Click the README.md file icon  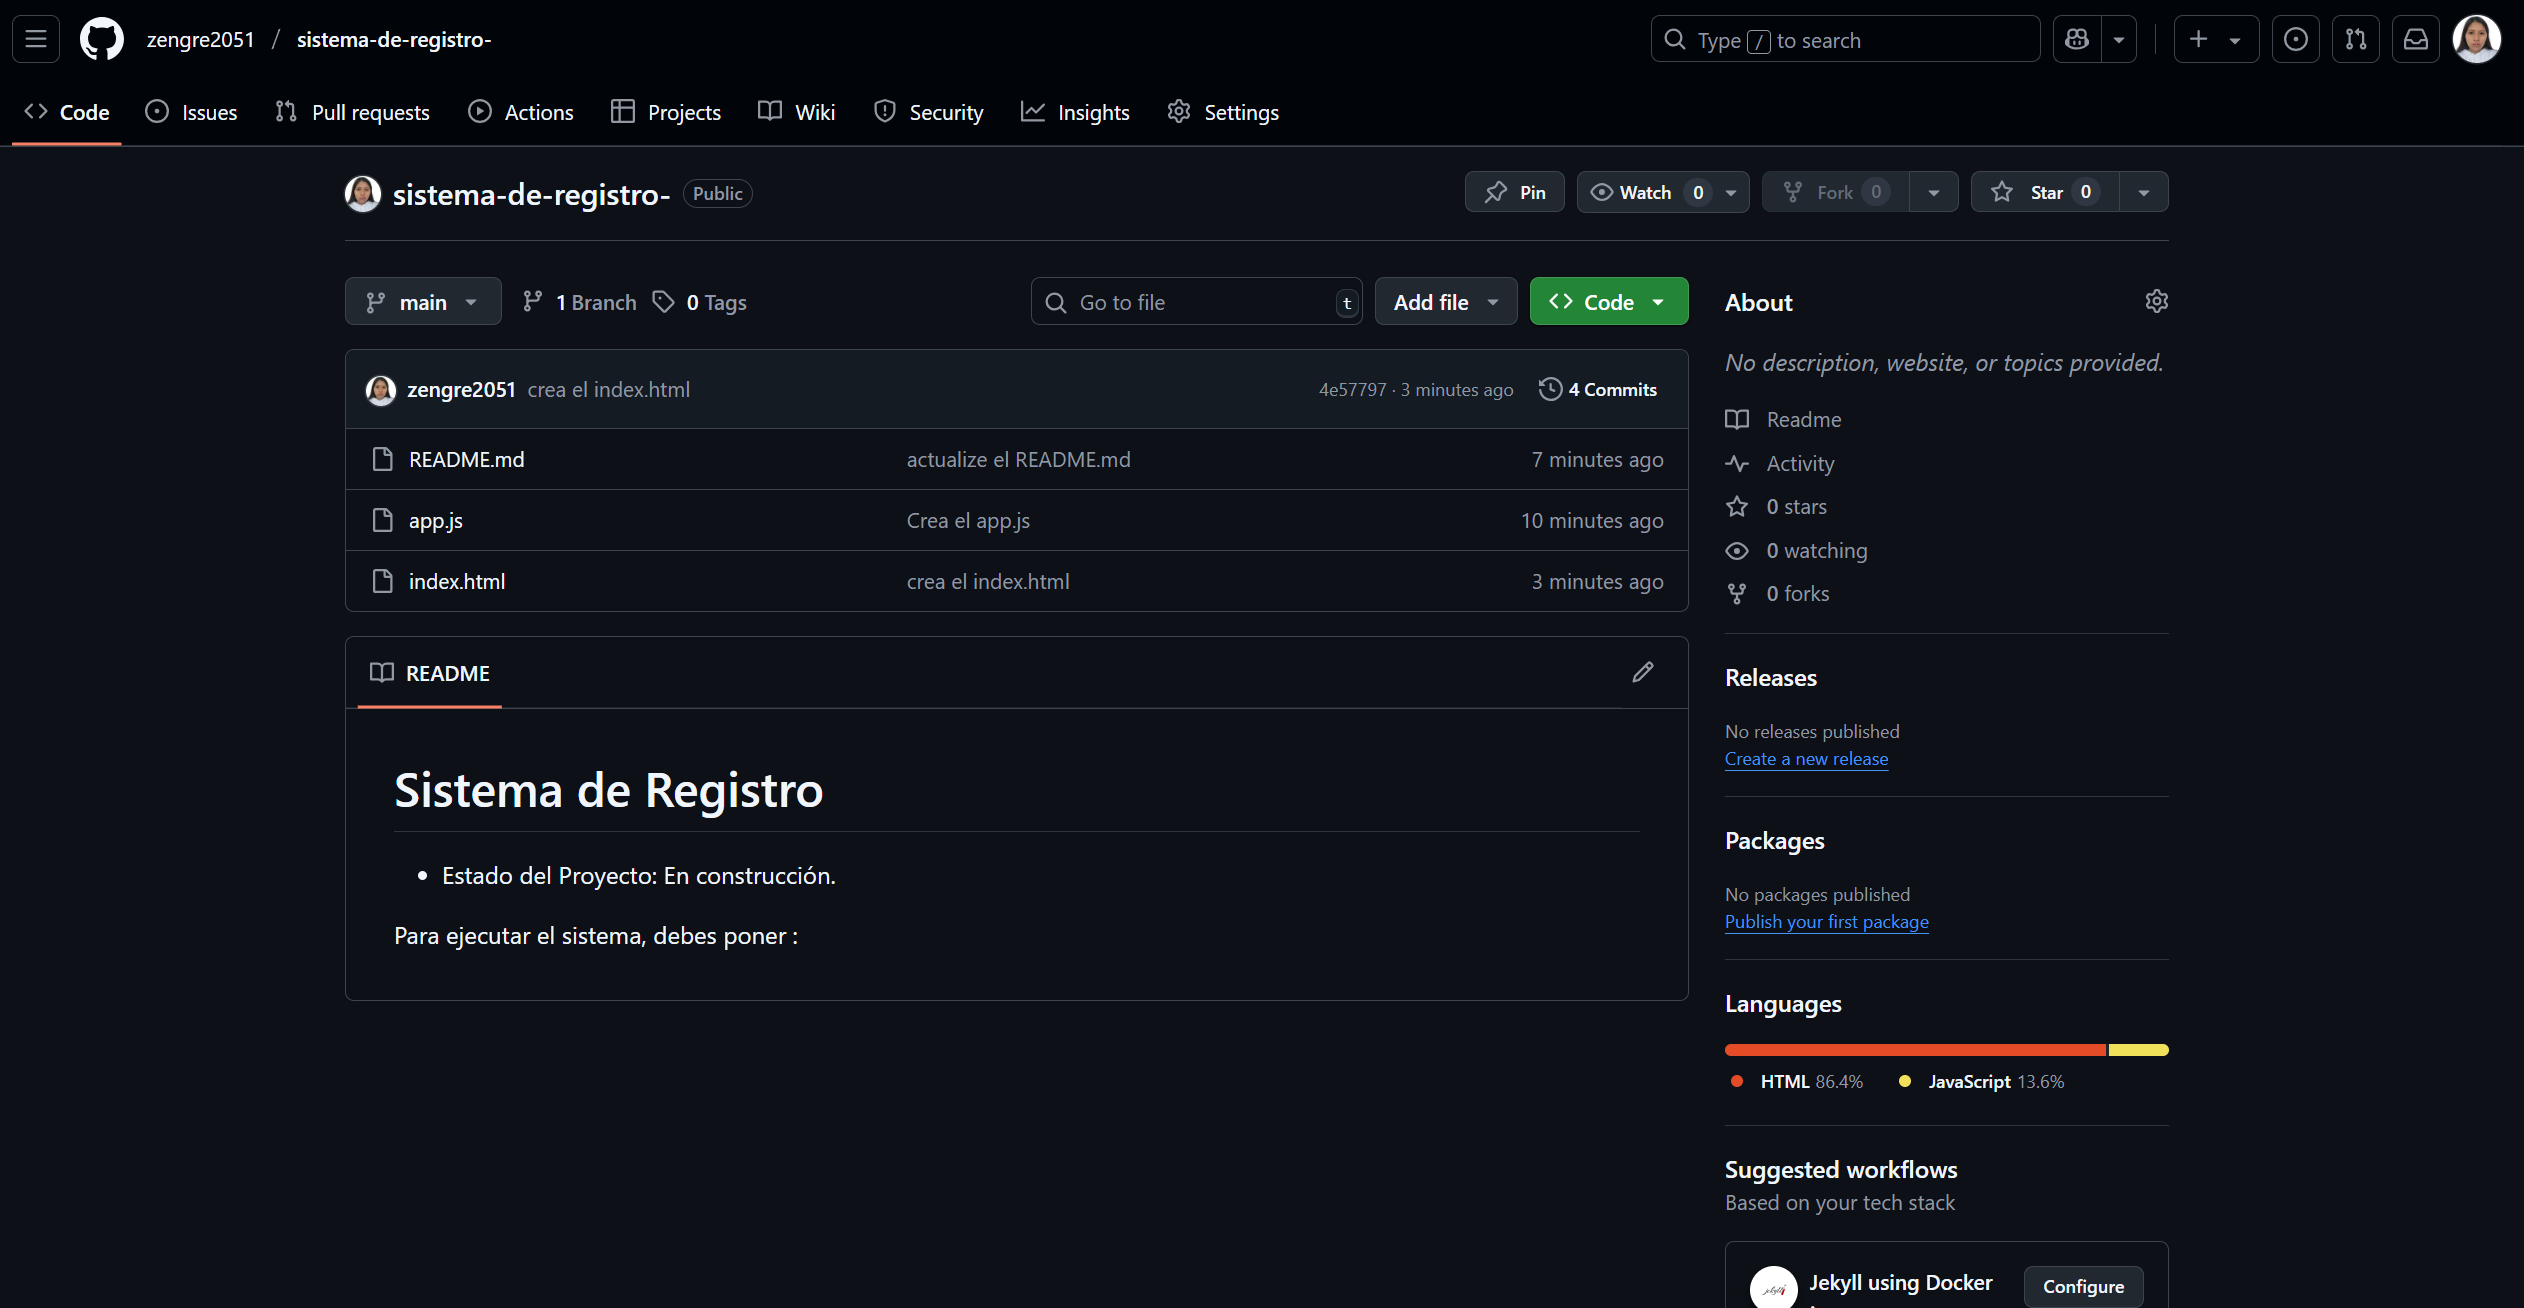pos(382,459)
